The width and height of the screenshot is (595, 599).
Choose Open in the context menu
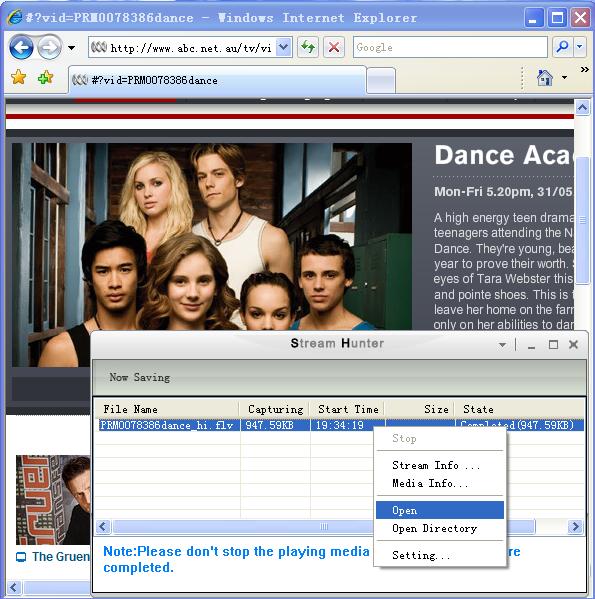440,510
